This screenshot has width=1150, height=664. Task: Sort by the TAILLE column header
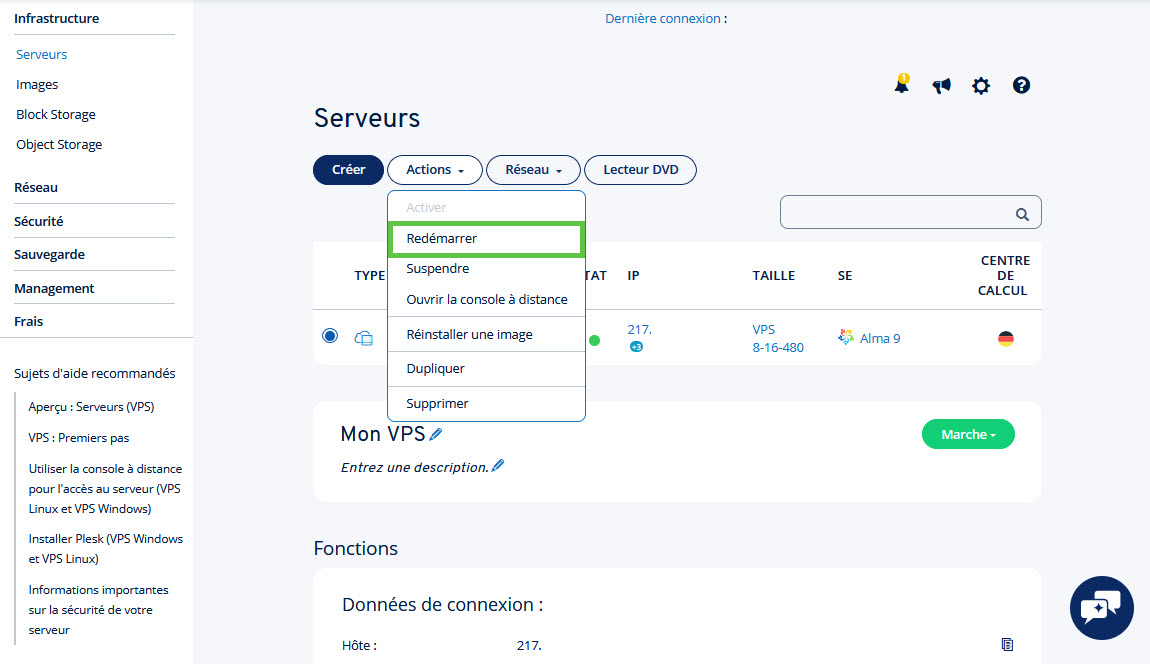pos(774,276)
